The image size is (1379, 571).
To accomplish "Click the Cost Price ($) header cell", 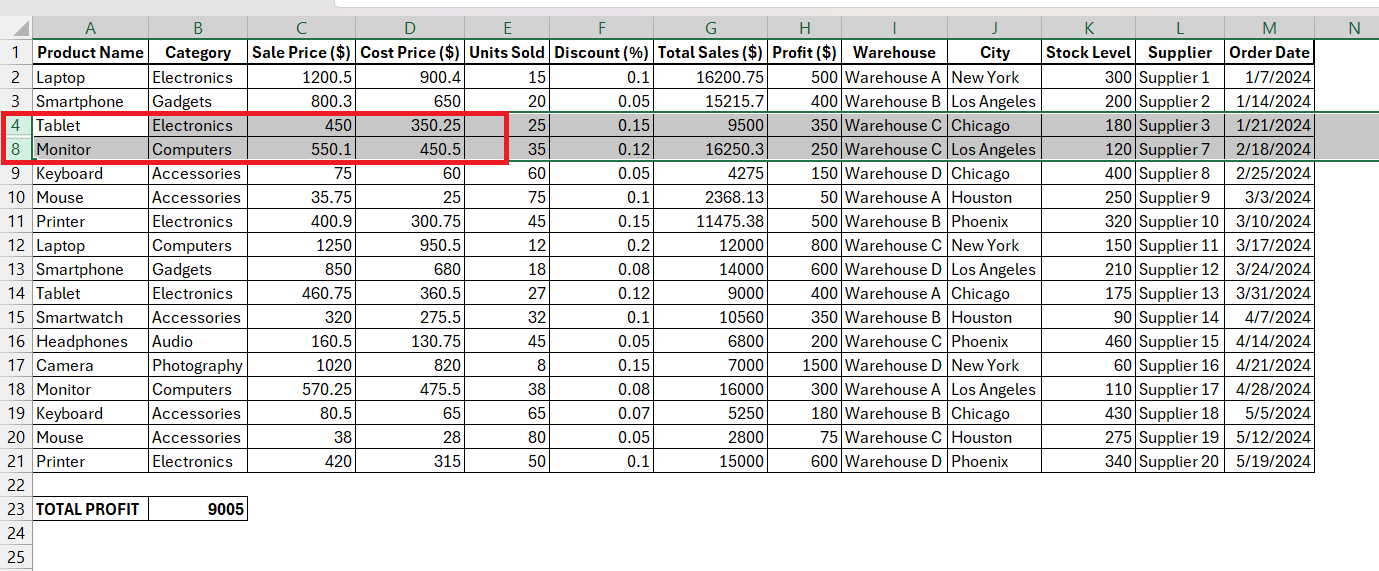I will 410,52.
